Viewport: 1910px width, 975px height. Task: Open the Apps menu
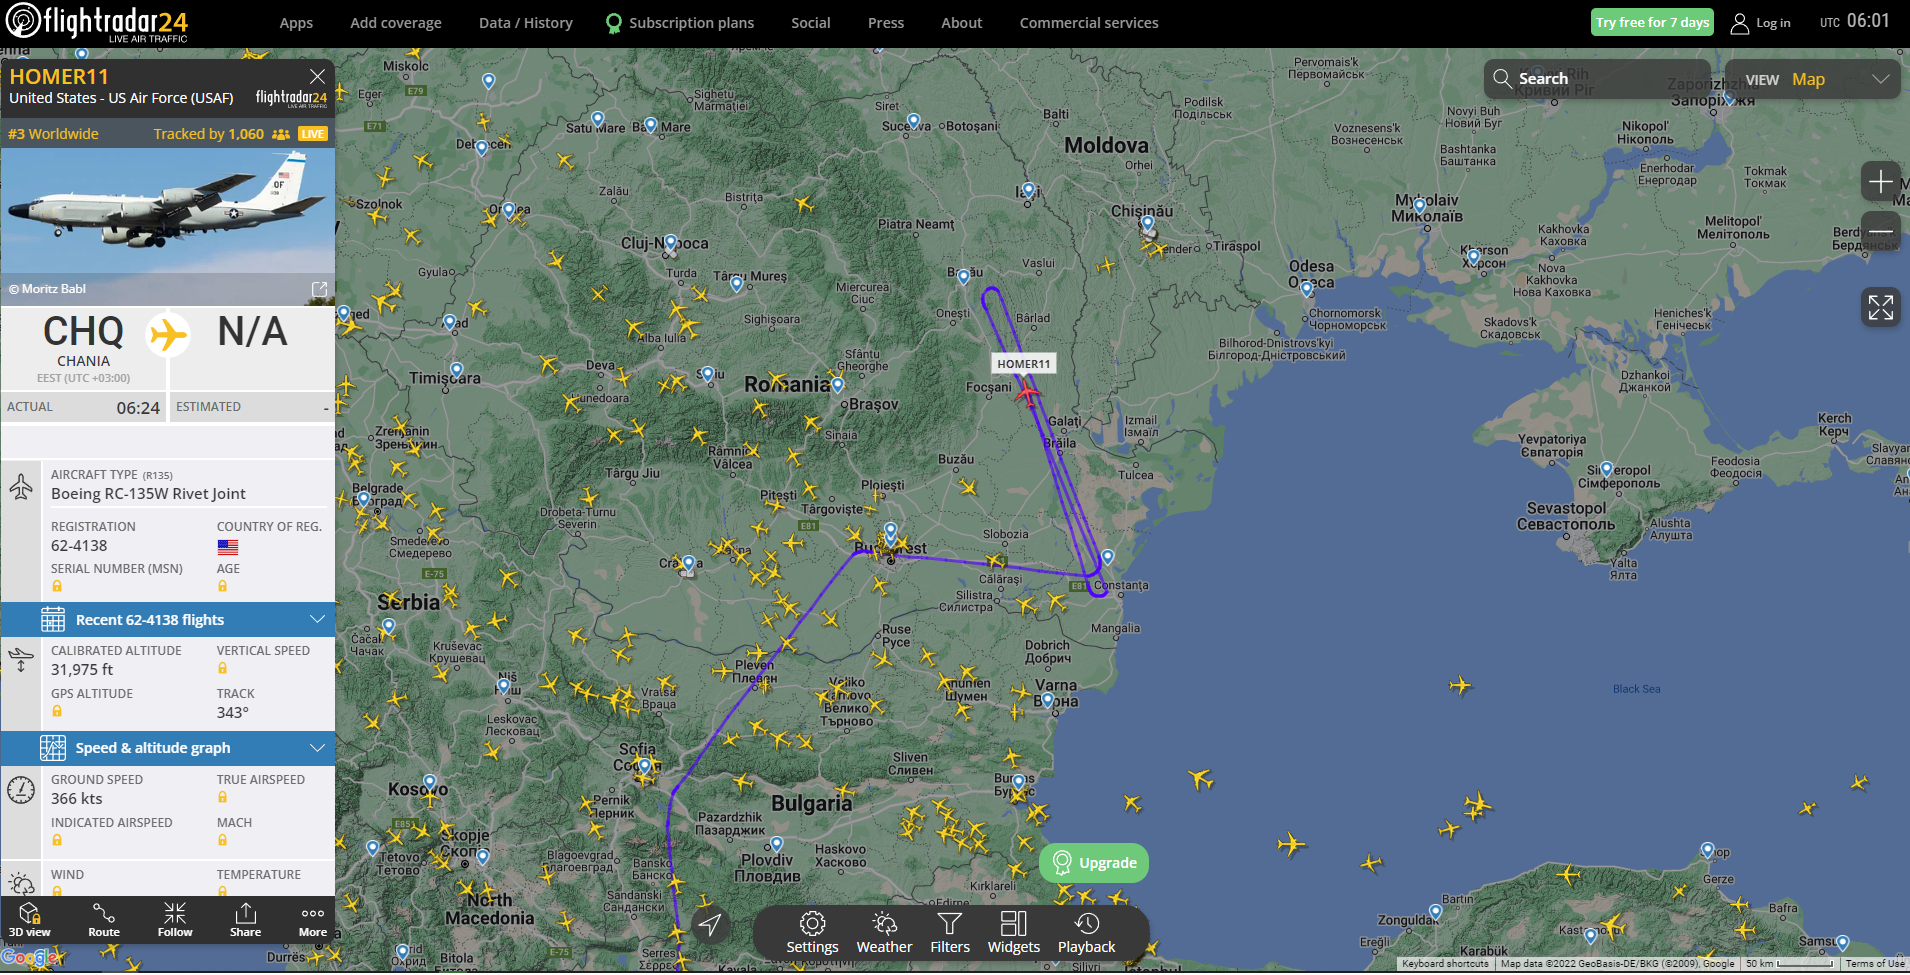(296, 23)
